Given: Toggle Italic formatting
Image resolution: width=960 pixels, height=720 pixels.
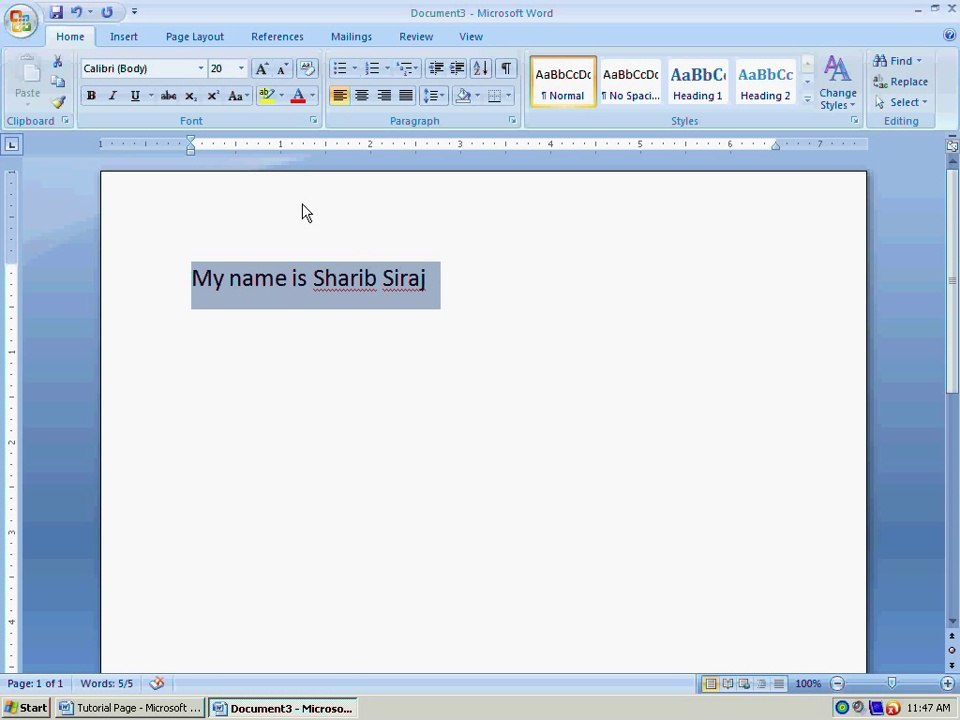Looking at the screenshot, I should point(113,96).
